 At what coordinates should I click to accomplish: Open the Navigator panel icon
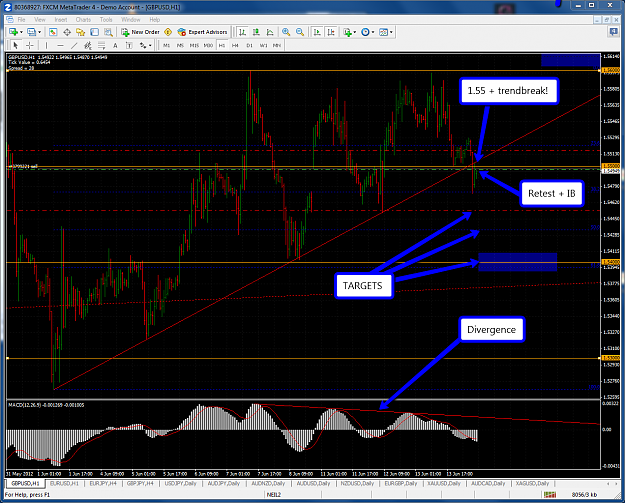(81, 32)
